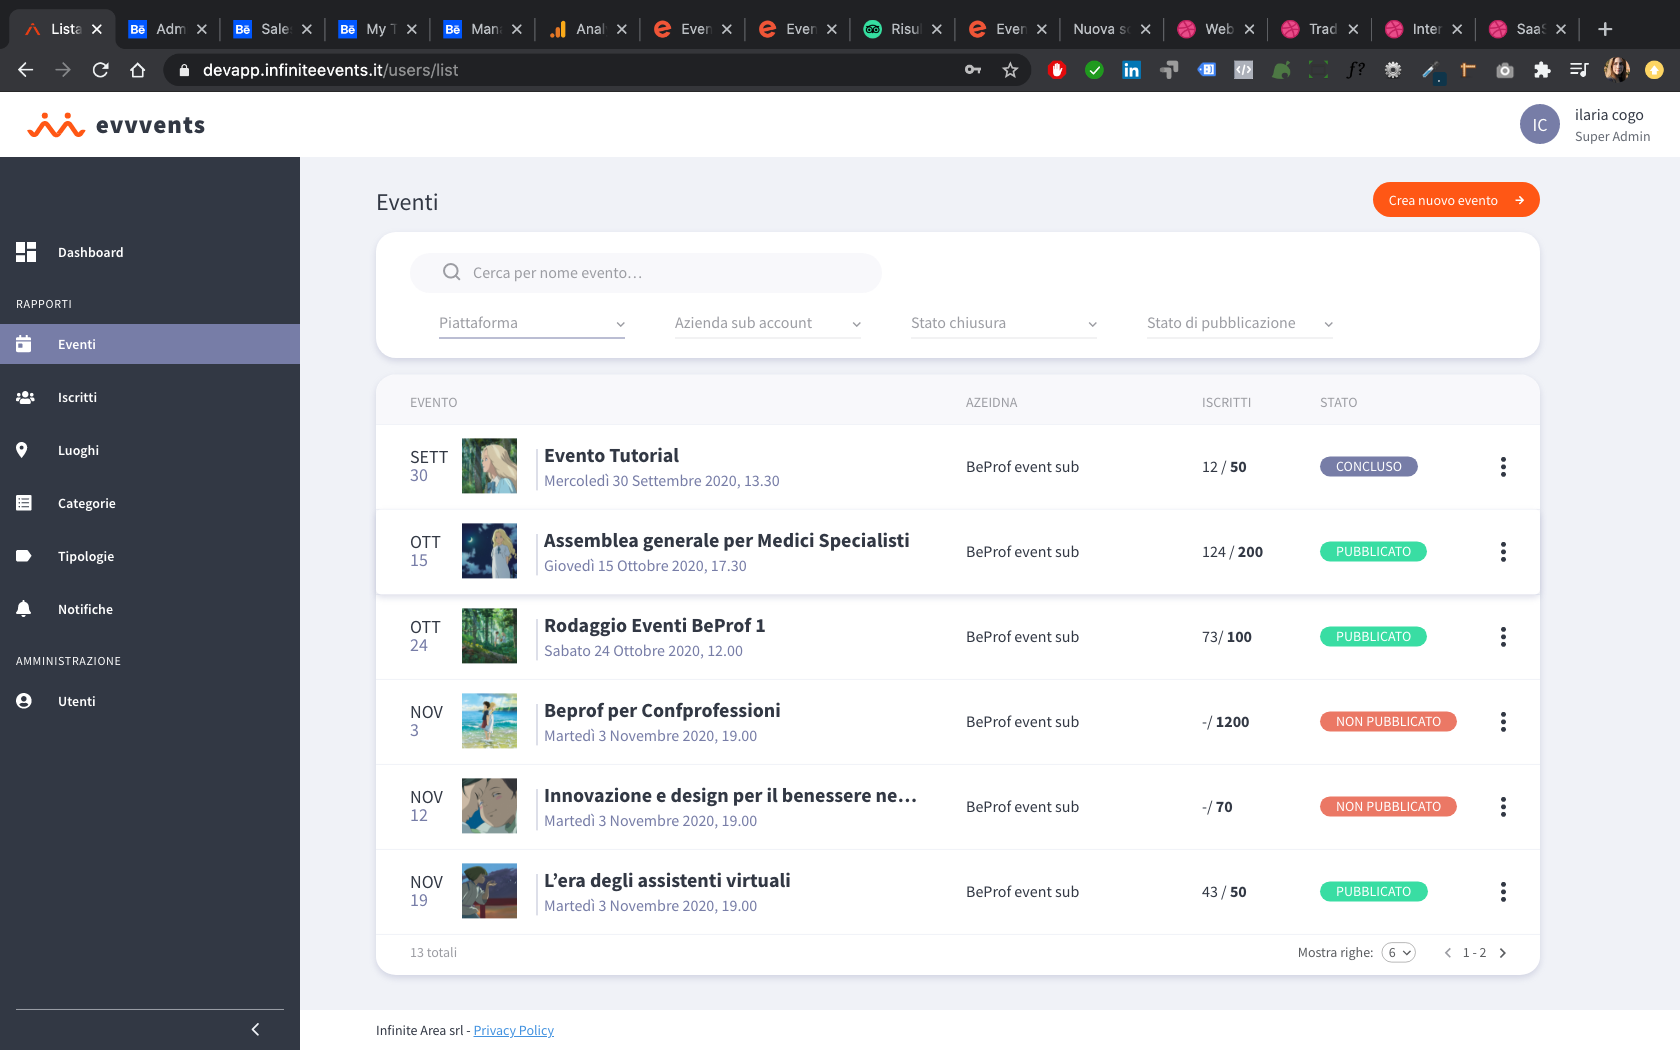The image size is (1680, 1050).
Task: Click the ISCRITTI column header
Action: coord(1226,403)
